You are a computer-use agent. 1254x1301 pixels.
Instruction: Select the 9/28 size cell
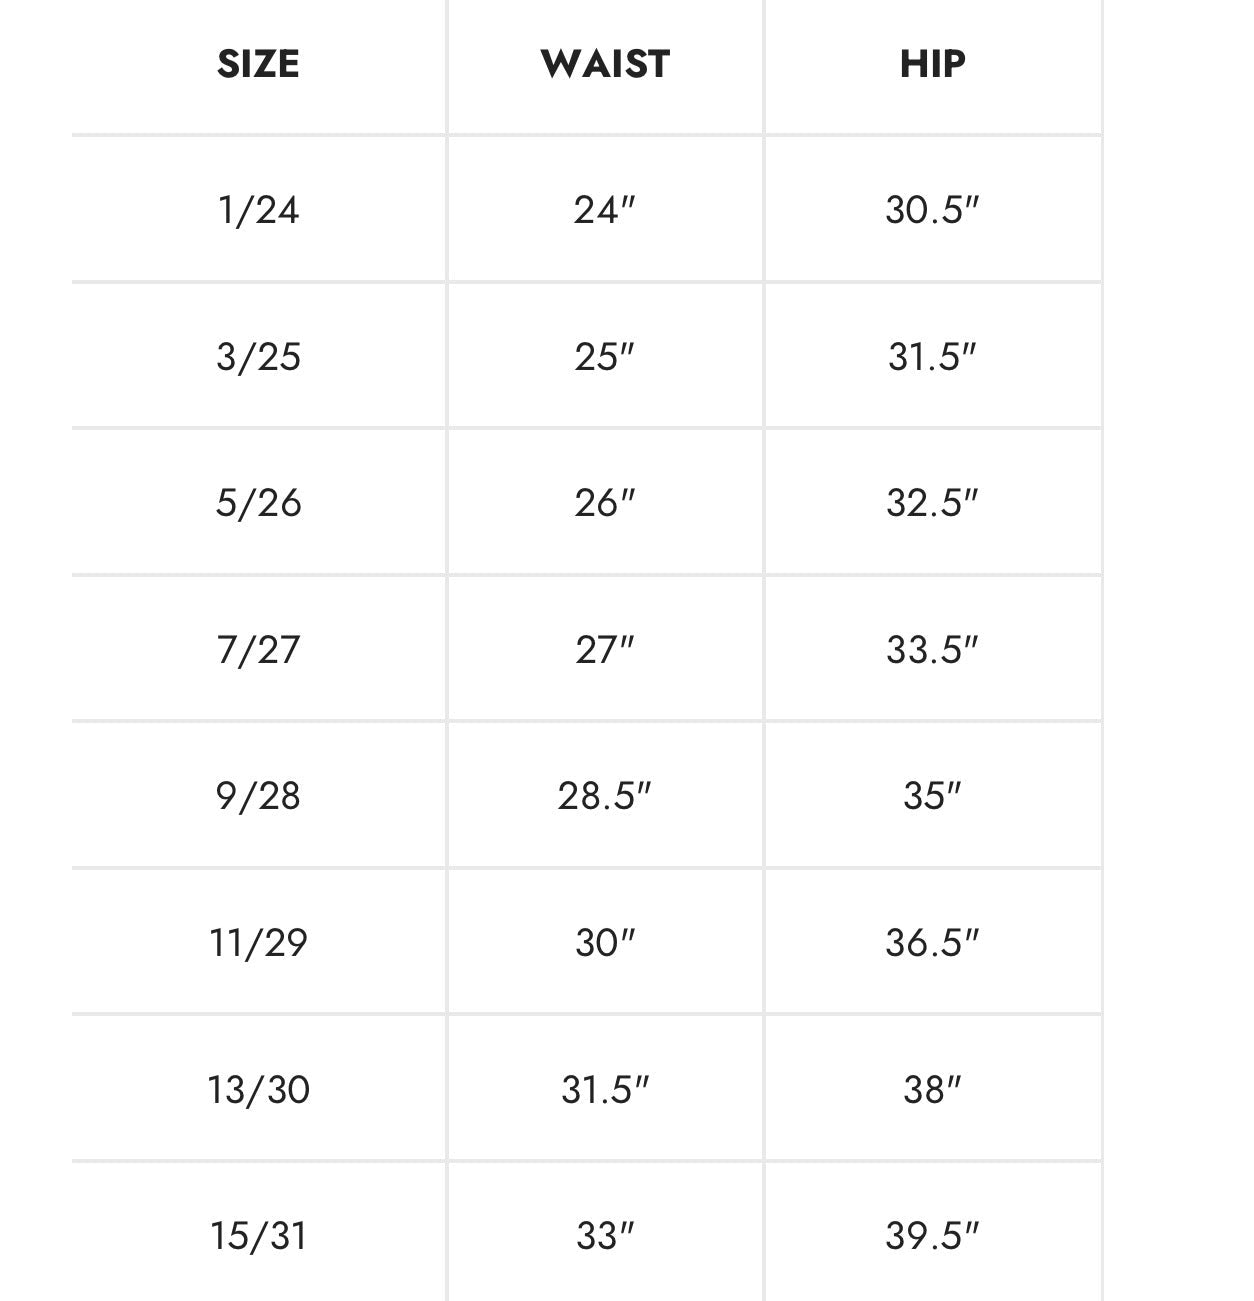[258, 796]
